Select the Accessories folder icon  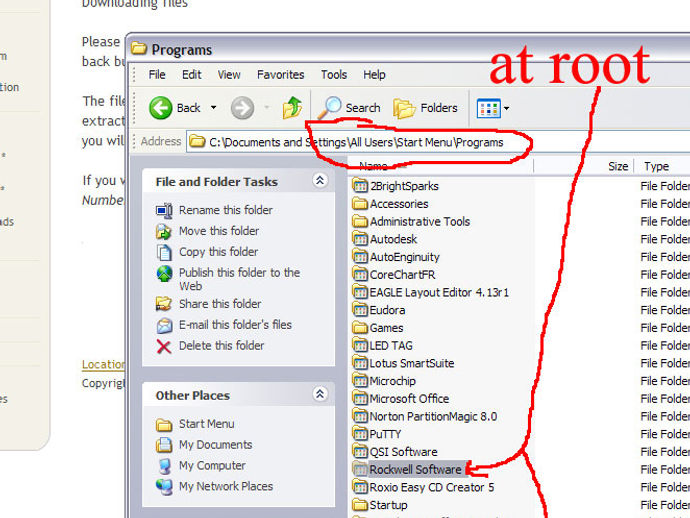[360, 203]
